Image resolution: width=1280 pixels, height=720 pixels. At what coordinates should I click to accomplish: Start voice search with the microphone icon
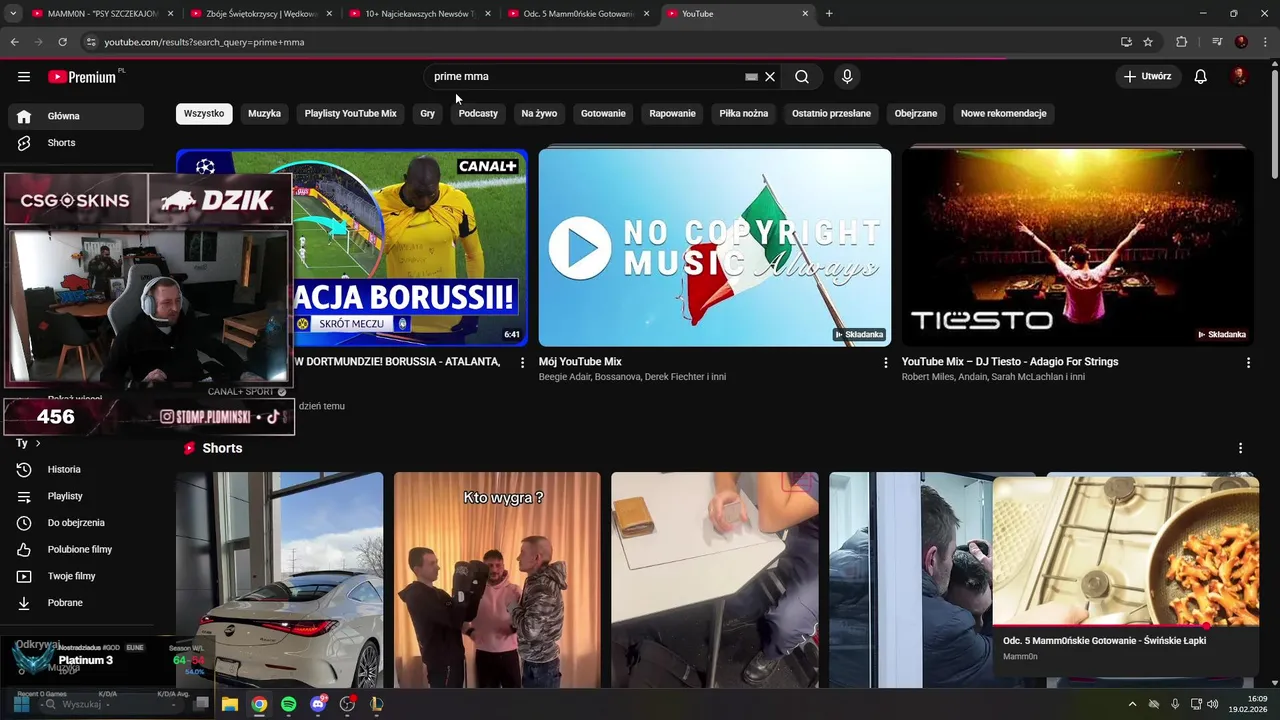pos(847,77)
